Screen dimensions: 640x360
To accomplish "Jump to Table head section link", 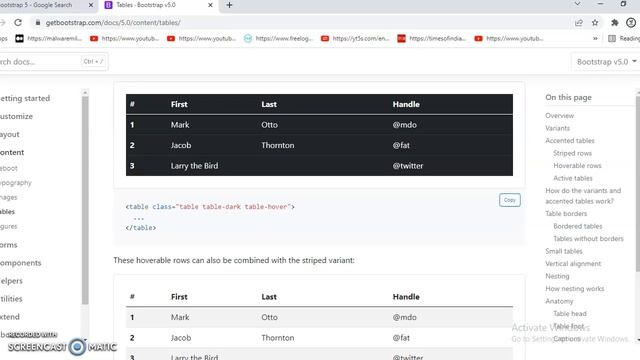I will point(570,313).
